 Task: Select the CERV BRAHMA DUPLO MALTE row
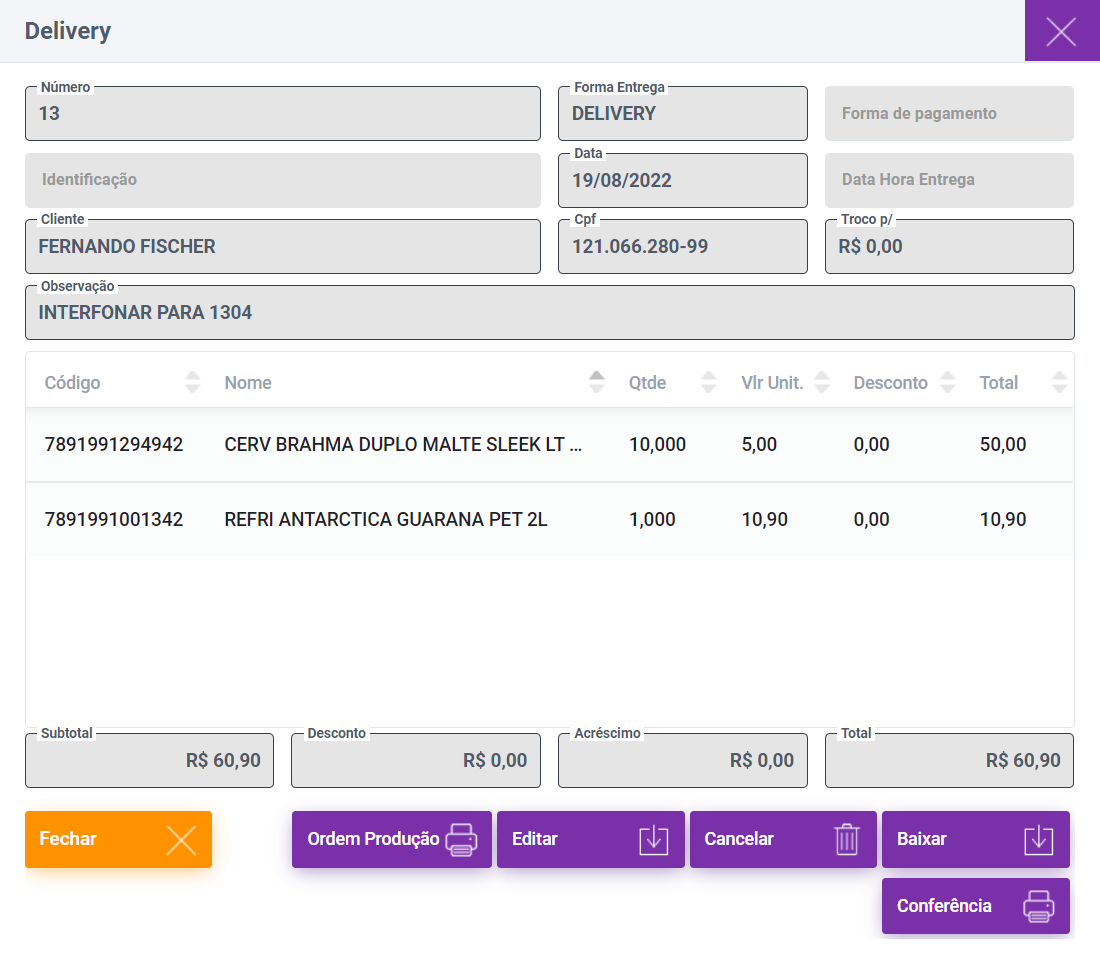tap(403, 445)
